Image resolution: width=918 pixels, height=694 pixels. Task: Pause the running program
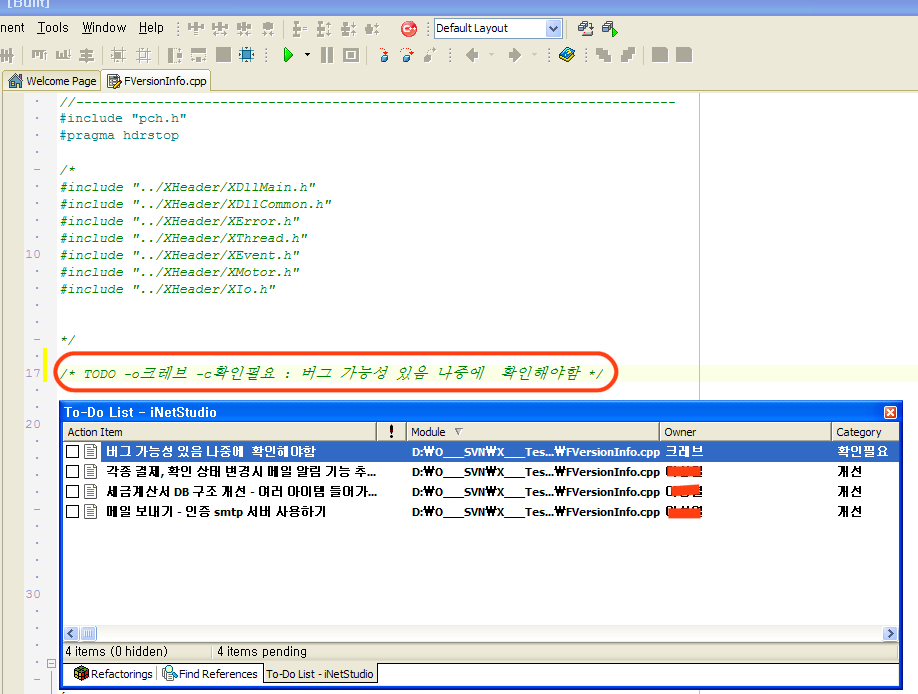327,55
